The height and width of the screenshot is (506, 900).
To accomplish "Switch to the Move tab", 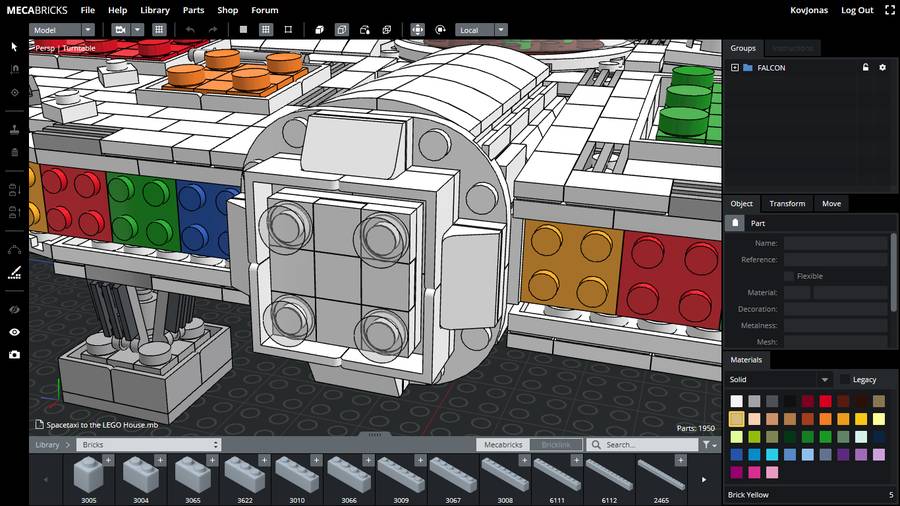I will tap(831, 204).
